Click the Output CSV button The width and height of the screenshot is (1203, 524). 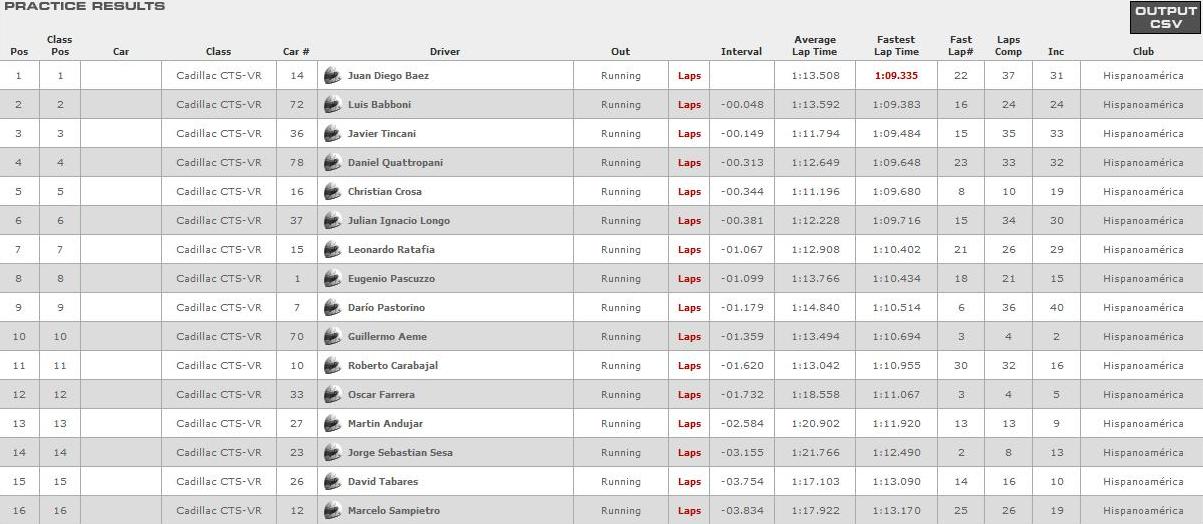[1165, 17]
